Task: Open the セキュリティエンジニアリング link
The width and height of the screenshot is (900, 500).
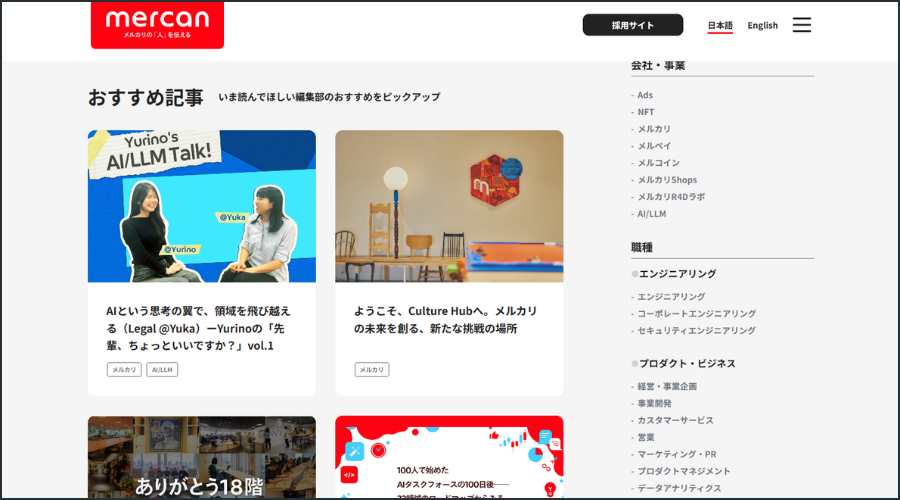Action: pos(696,331)
